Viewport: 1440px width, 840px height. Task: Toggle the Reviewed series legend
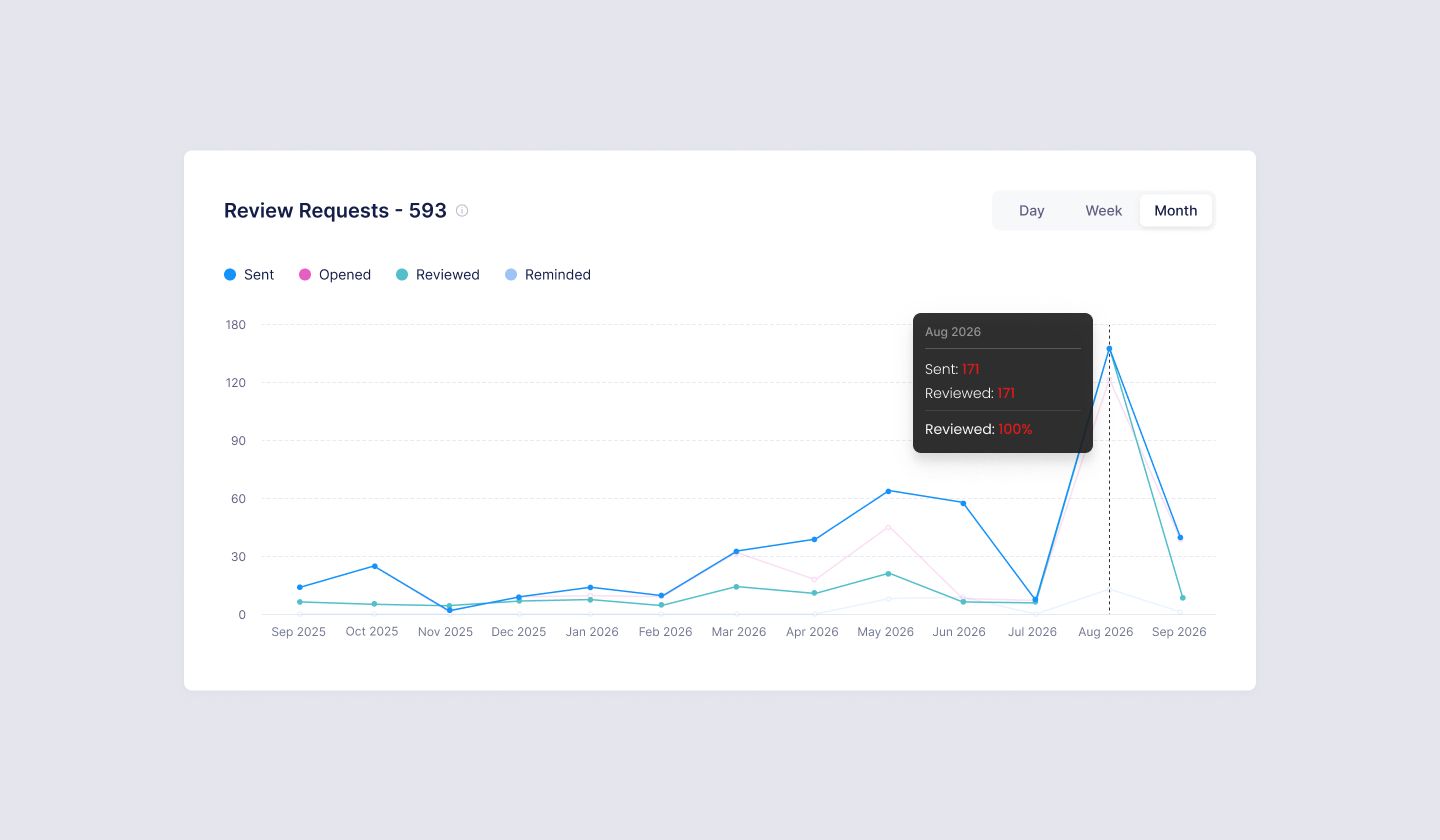point(438,275)
